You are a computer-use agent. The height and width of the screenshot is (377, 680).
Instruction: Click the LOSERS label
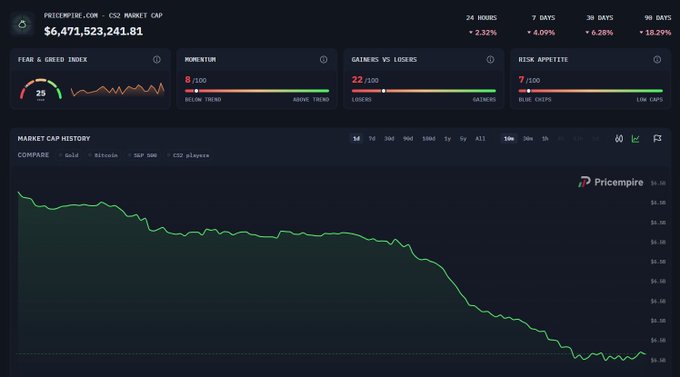(x=361, y=100)
